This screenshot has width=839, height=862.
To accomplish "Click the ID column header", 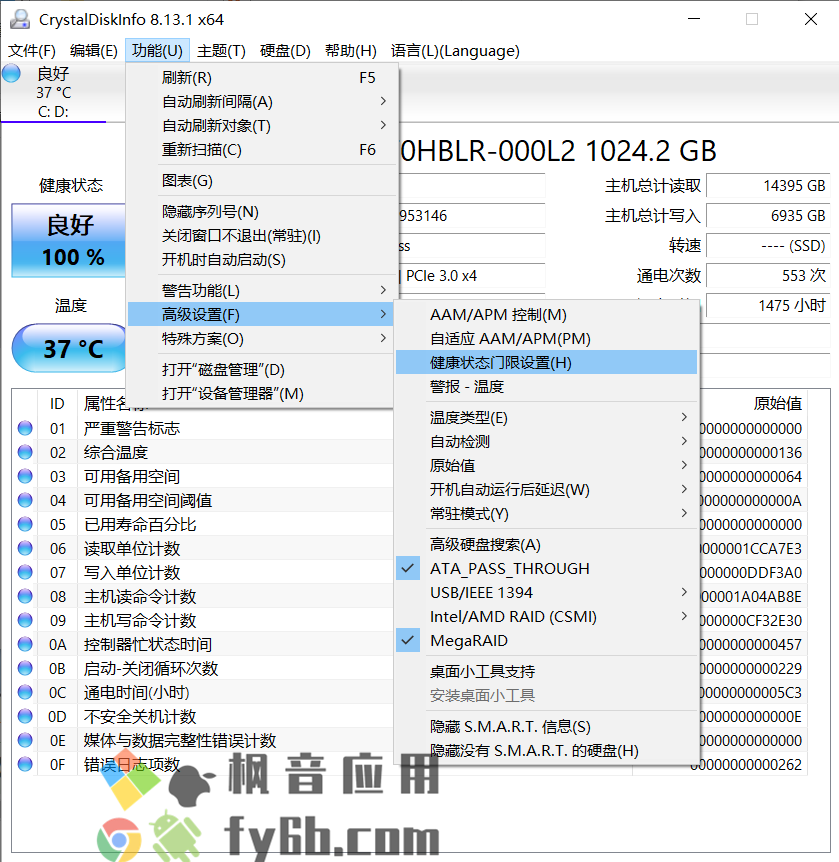I will (57, 404).
